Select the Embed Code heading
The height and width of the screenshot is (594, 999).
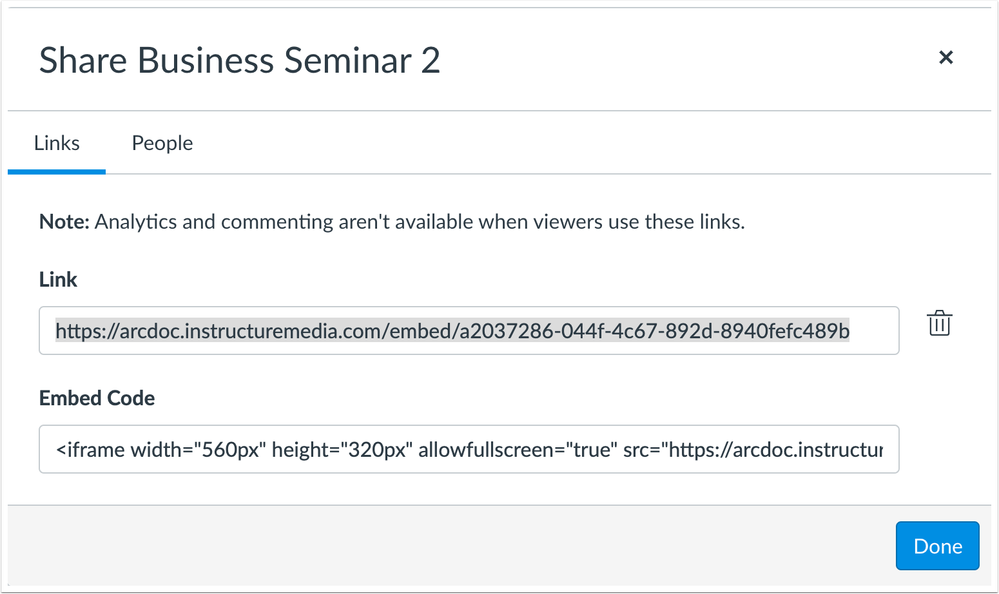point(96,398)
